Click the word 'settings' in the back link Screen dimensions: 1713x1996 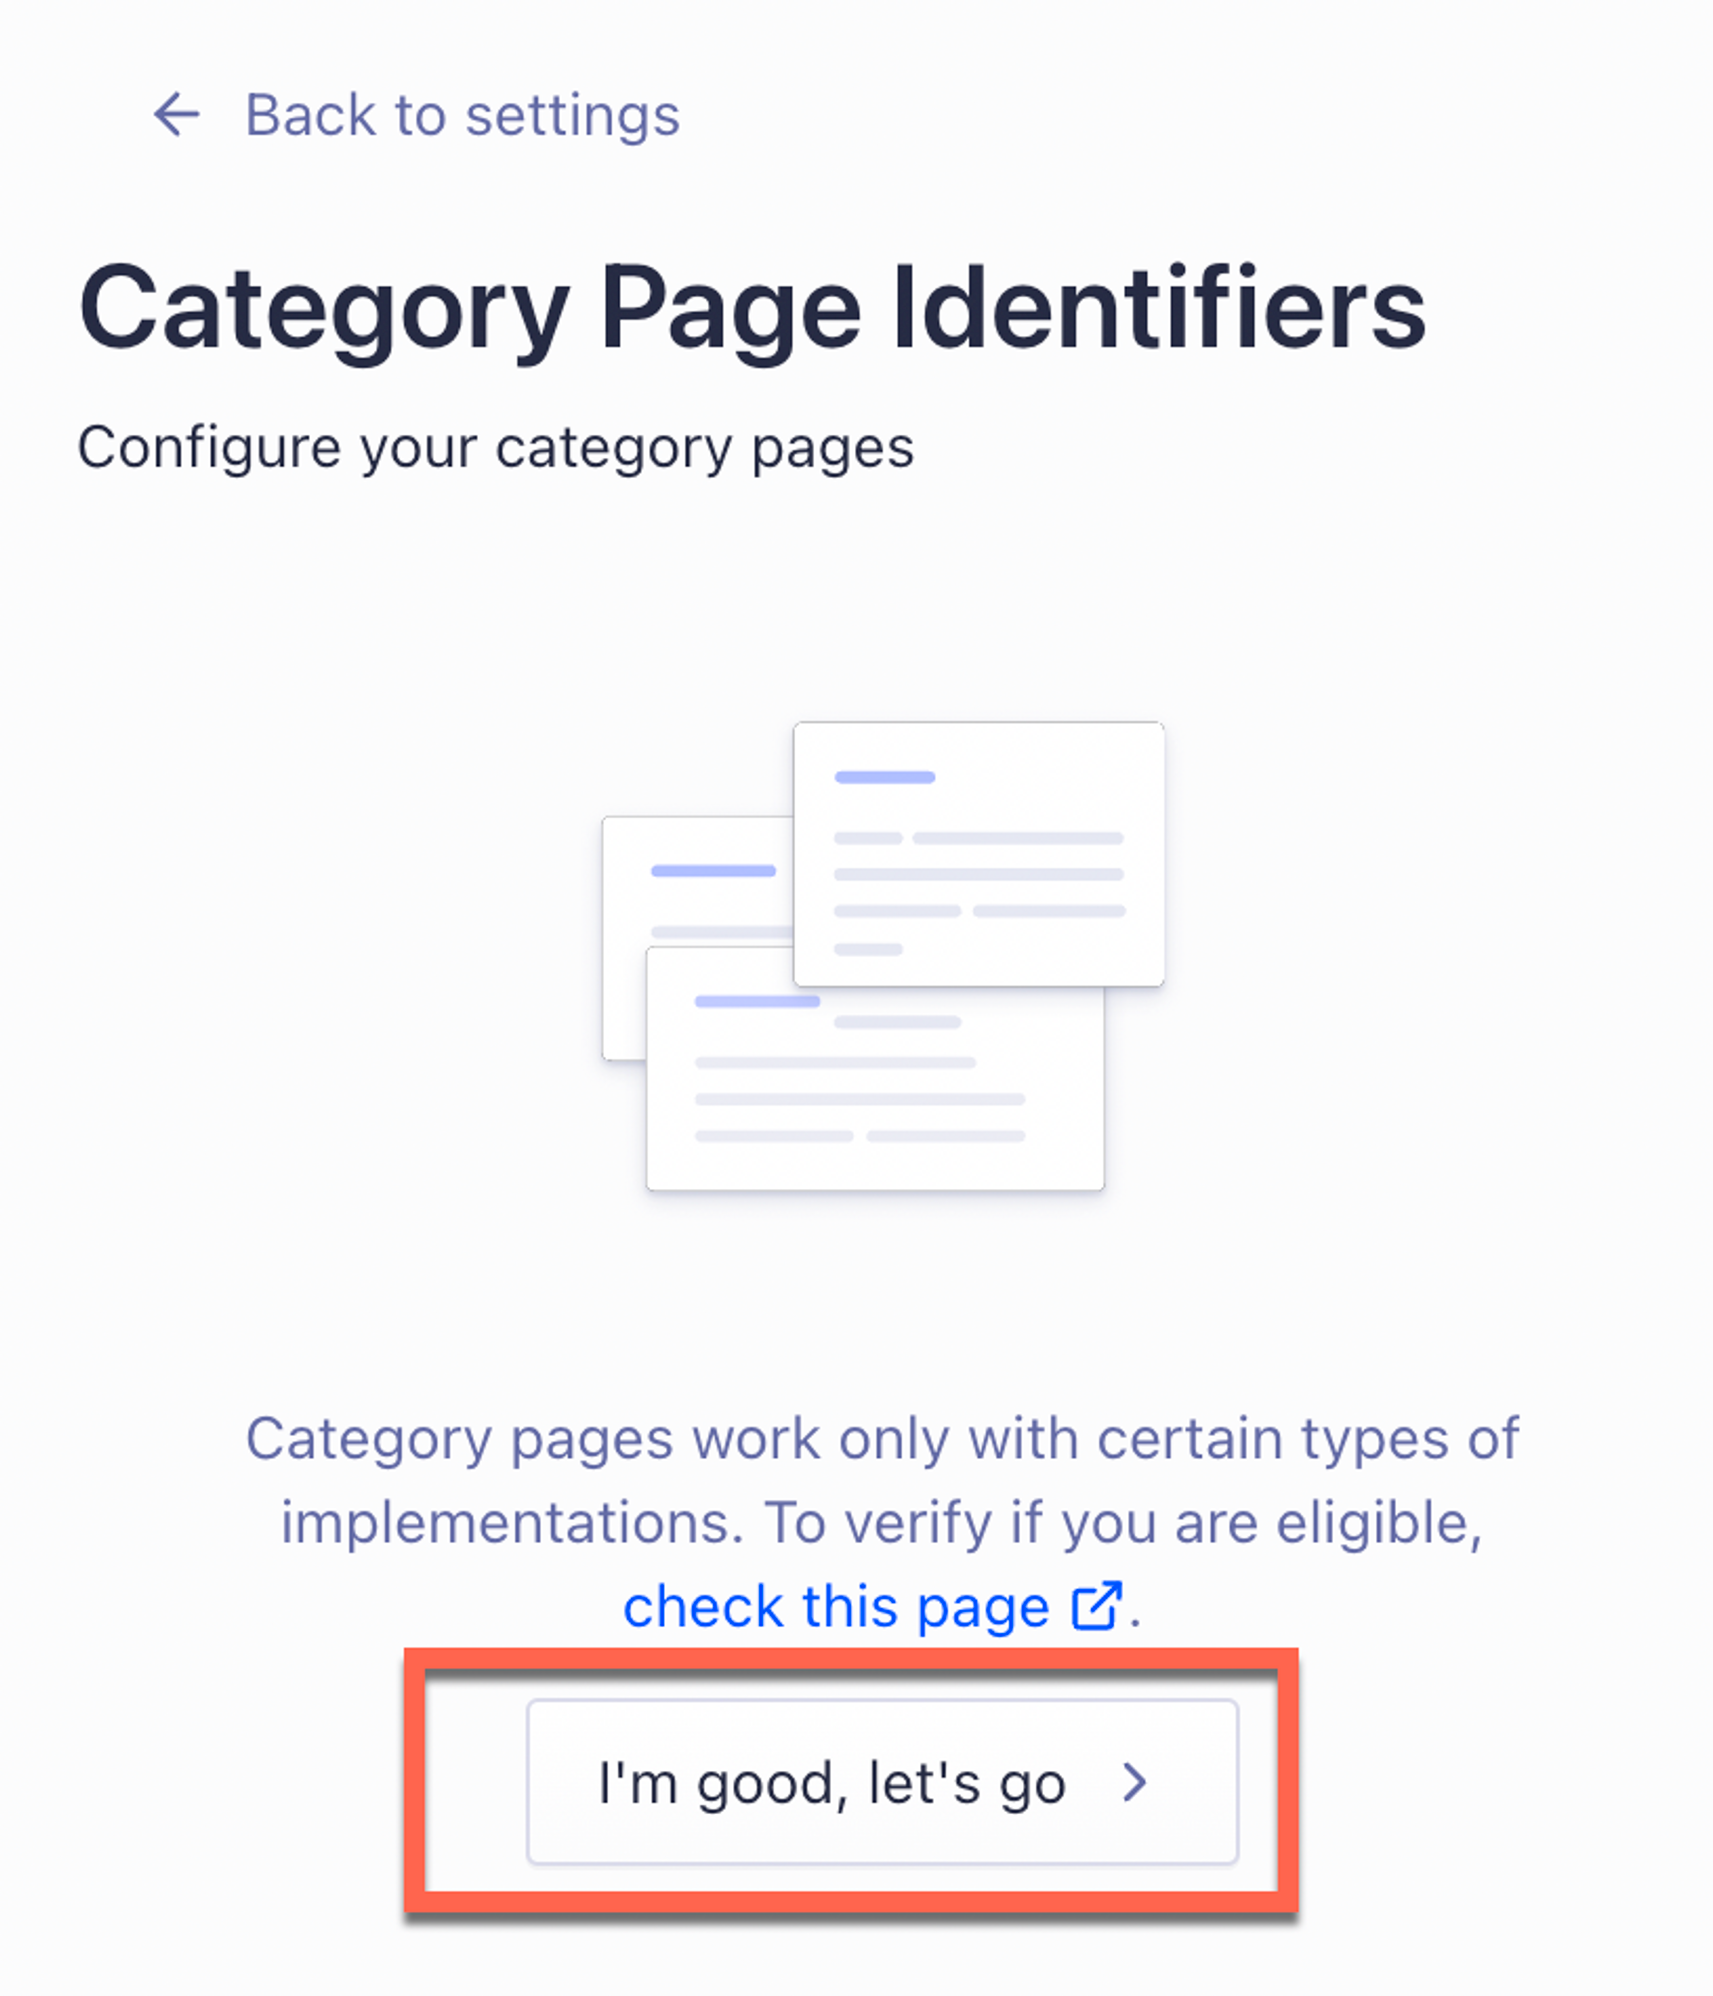[x=572, y=115]
